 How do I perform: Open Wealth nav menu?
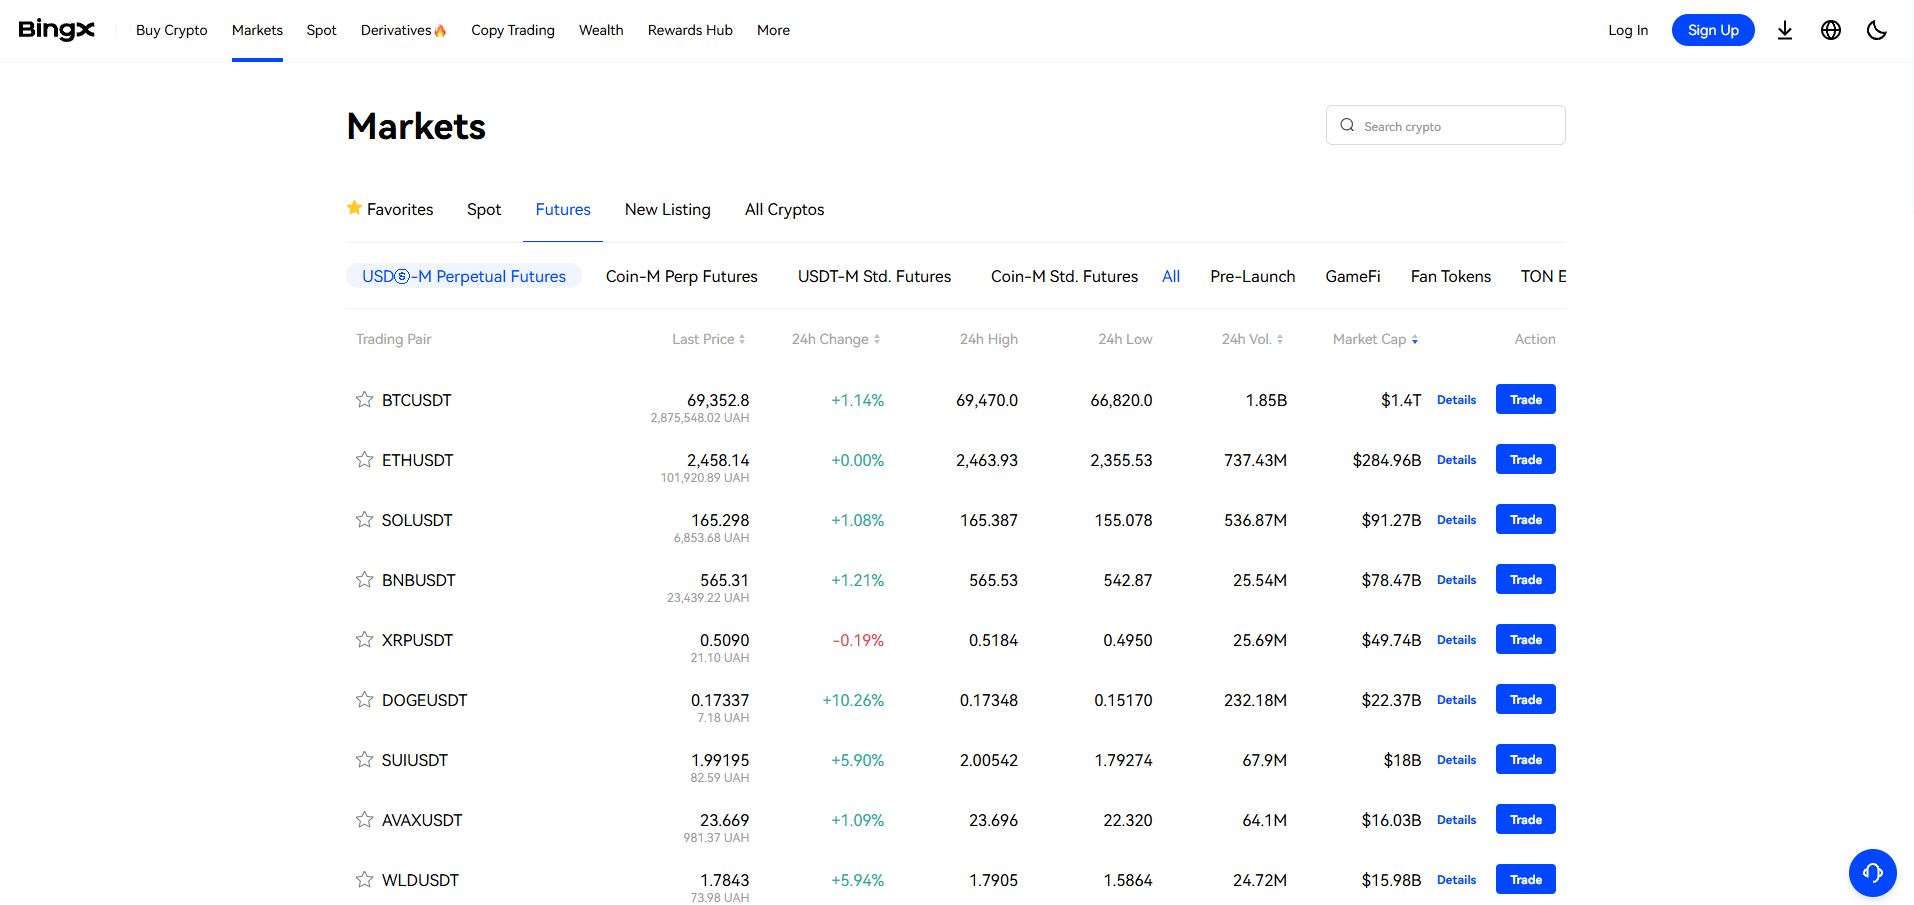coord(601,30)
